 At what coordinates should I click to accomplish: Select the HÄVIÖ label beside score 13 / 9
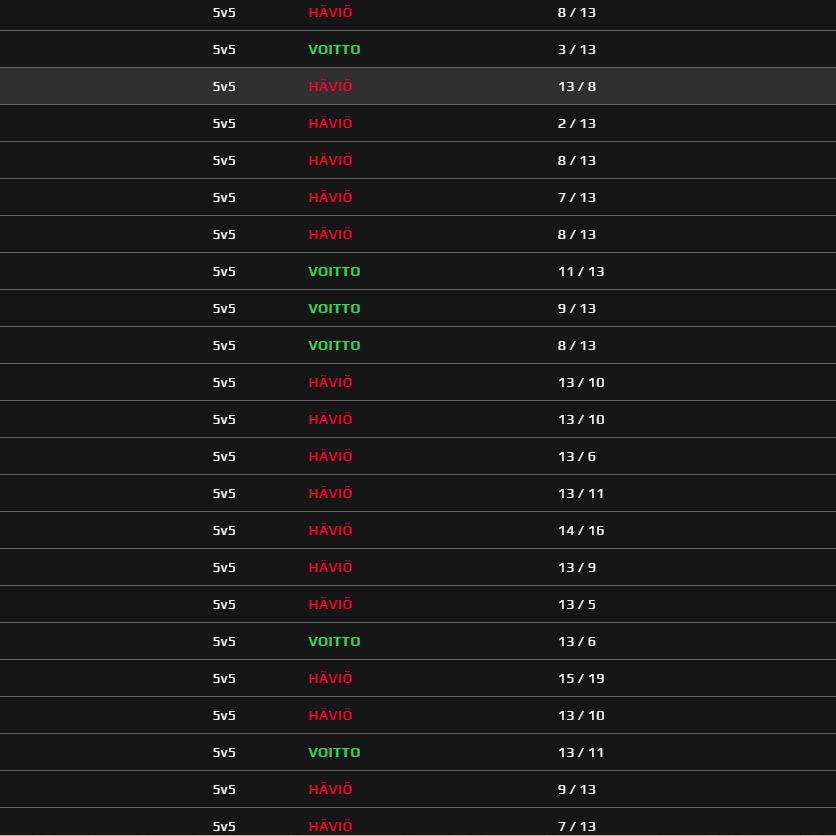(331, 567)
